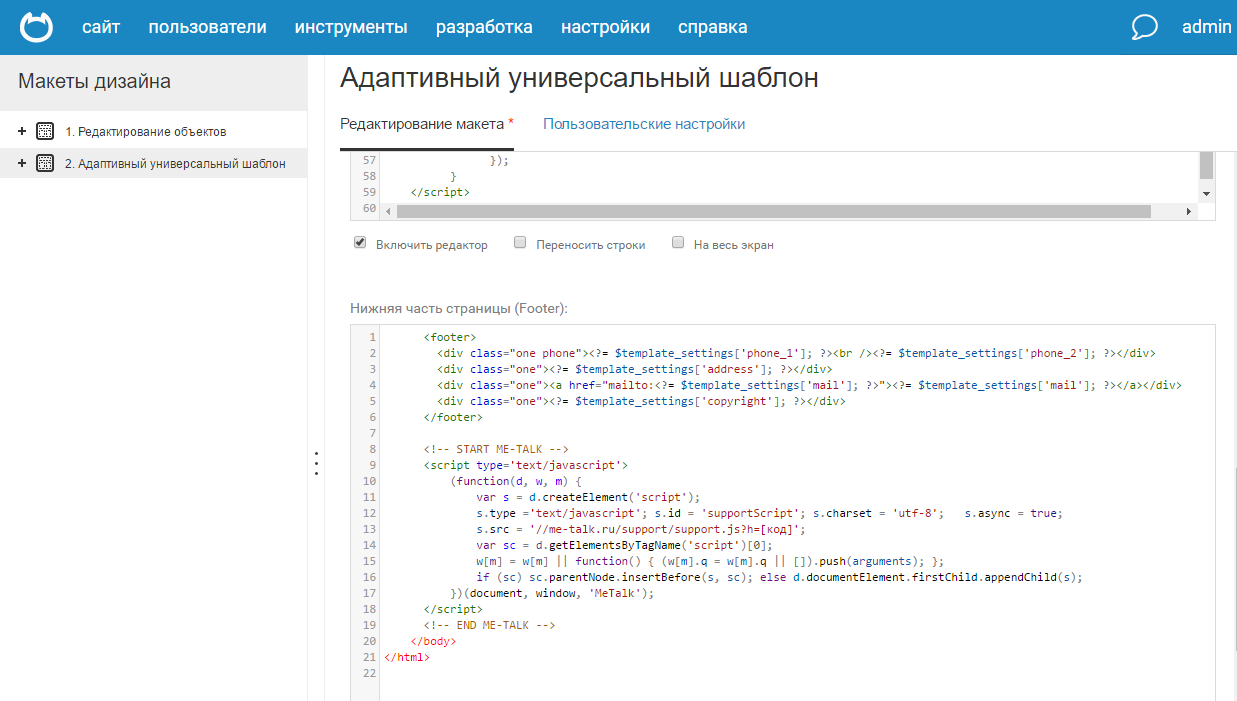Open the настройки top menu
The image size is (1237, 701).
point(605,27)
